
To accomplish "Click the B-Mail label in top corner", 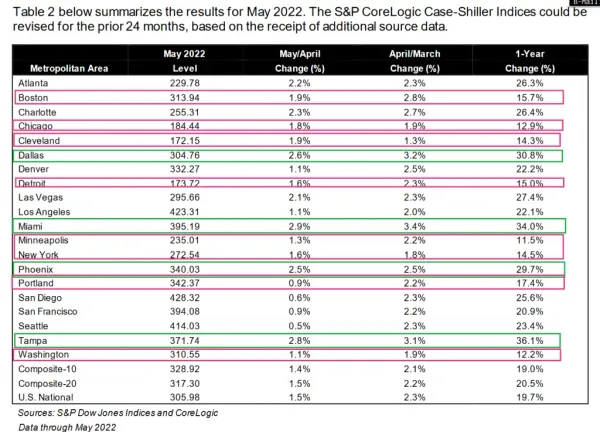I will tap(584, 4).
